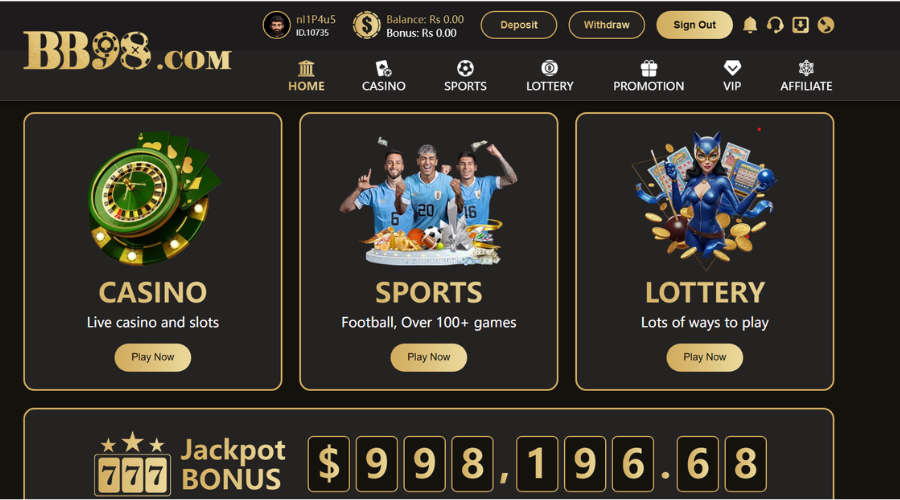This screenshot has width=900, height=500.
Task: Click the user avatar profile picture
Action: [x=277, y=25]
